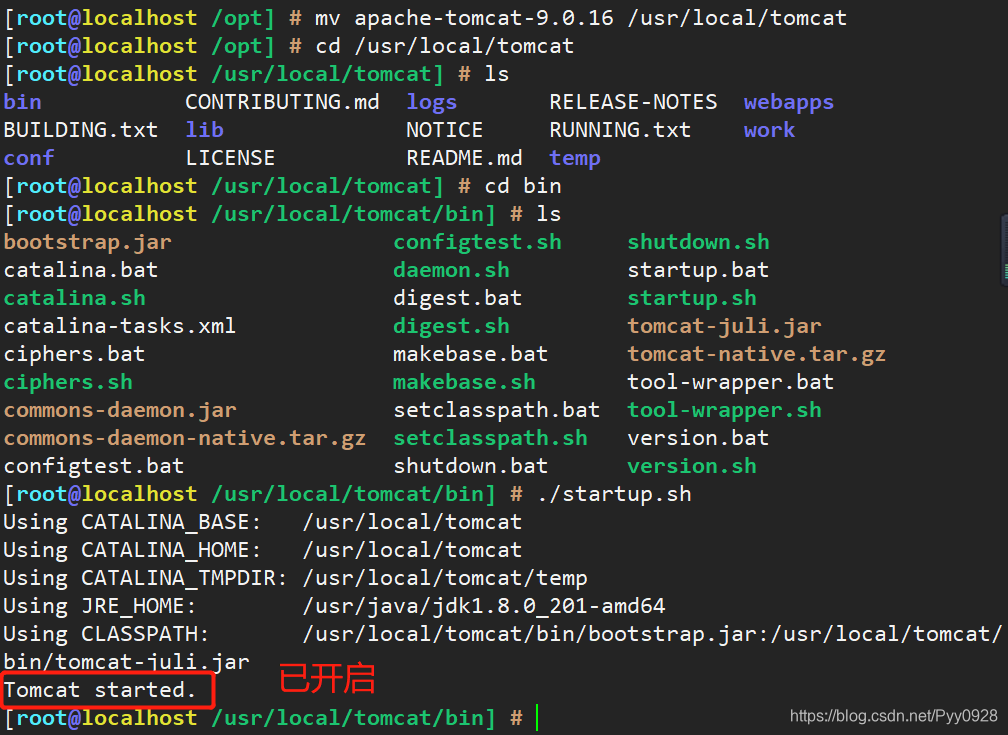The image size is (1008, 735).
Task: Click the green makebase.sh file name
Action: click(x=464, y=382)
